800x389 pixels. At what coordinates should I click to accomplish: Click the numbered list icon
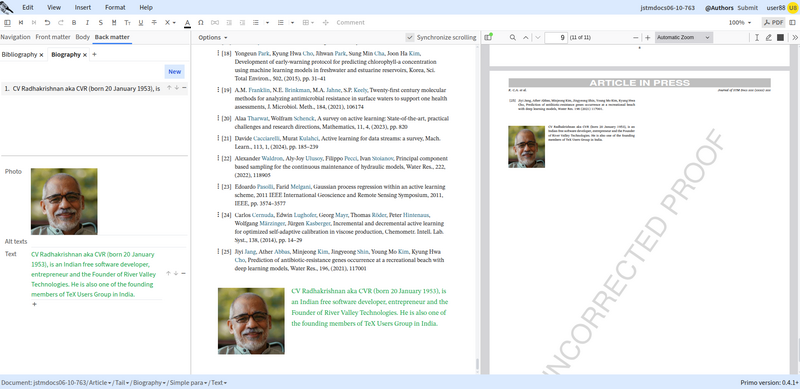pyautogui.click(x=281, y=22)
